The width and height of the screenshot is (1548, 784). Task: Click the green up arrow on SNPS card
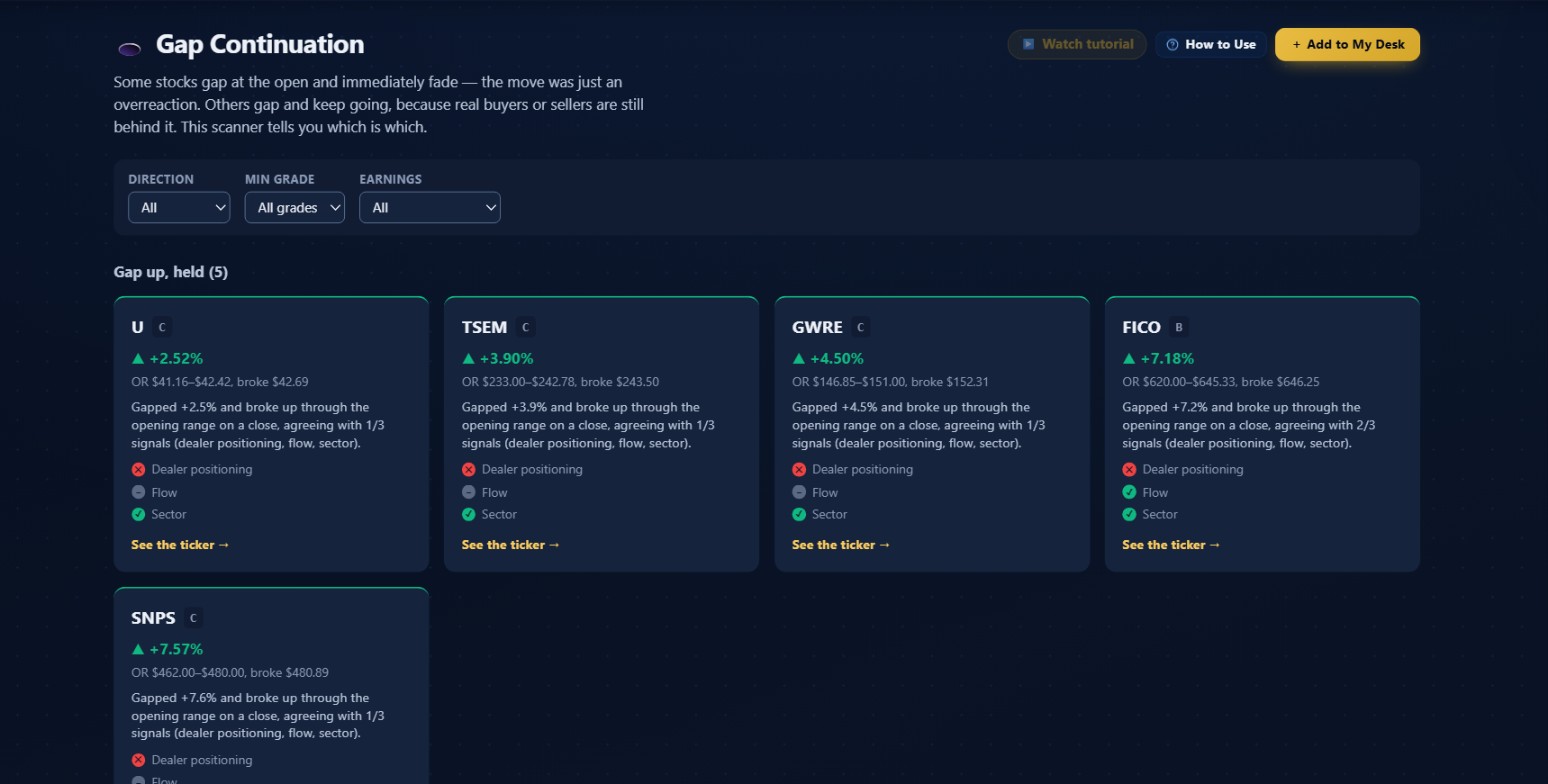click(138, 649)
